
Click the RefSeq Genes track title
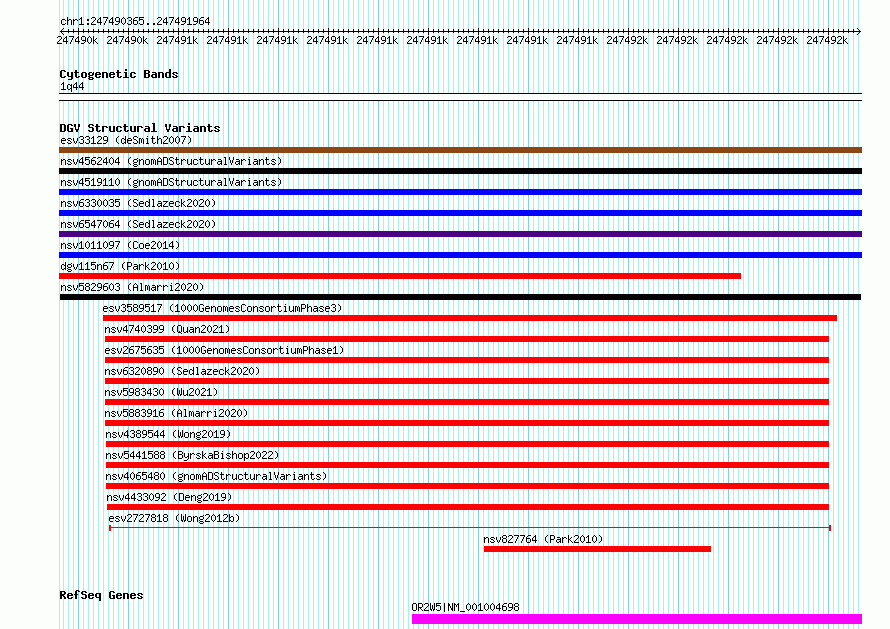point(101,596)
